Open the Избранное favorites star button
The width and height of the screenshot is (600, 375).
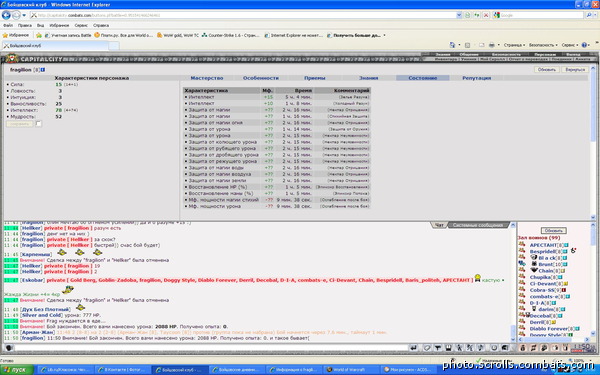tap(16, 35)
